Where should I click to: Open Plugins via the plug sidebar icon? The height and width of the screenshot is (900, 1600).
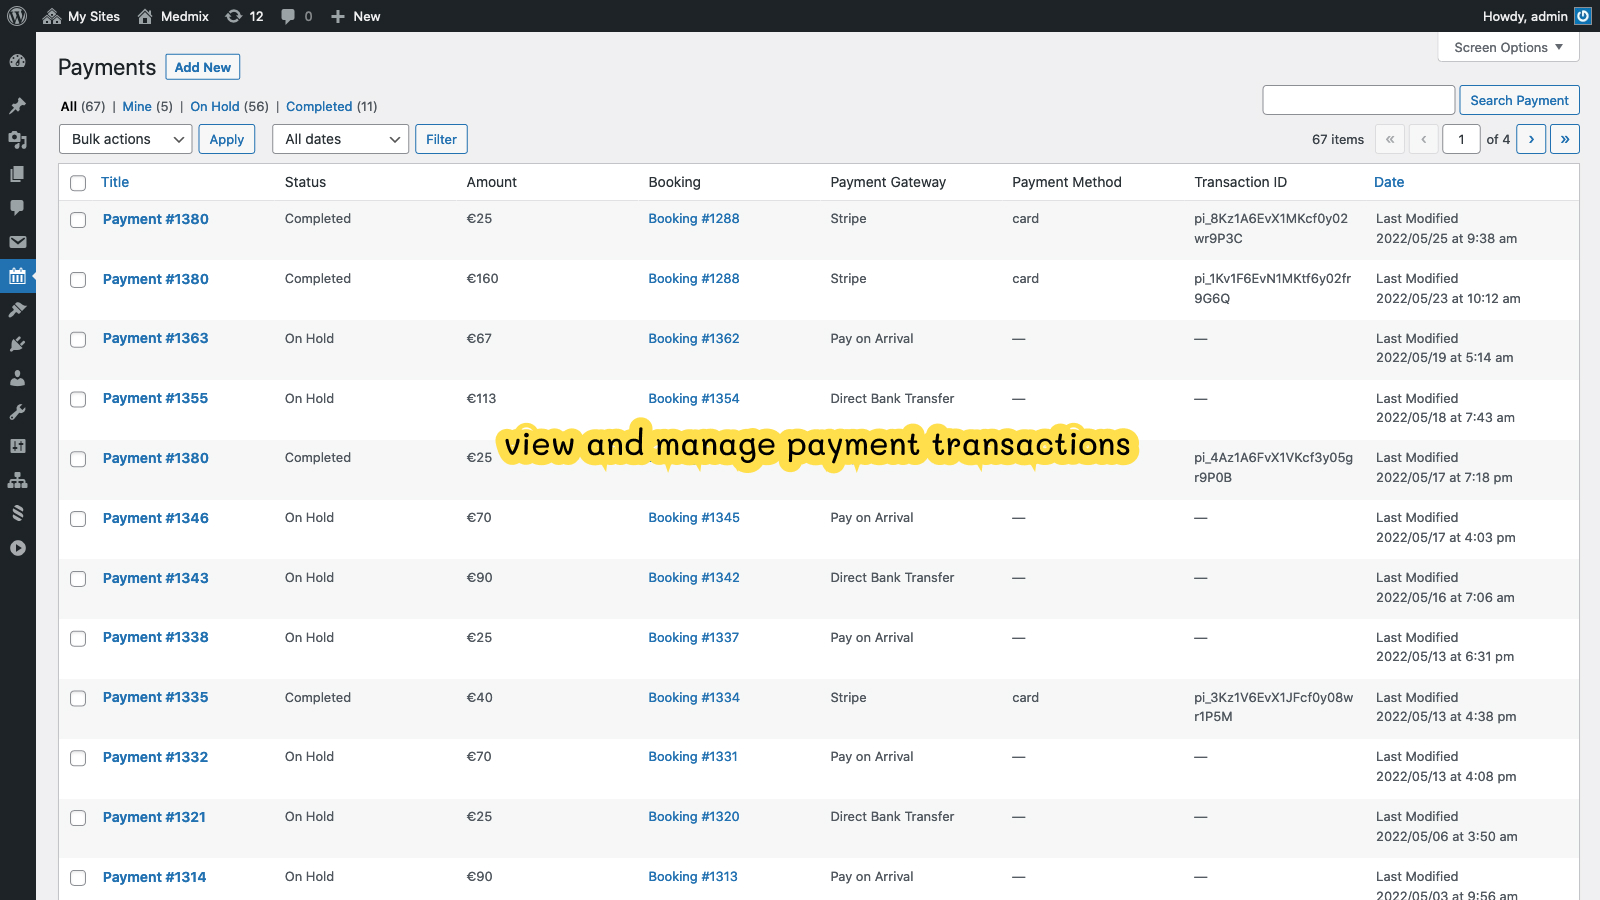click(x=17, y=344)
